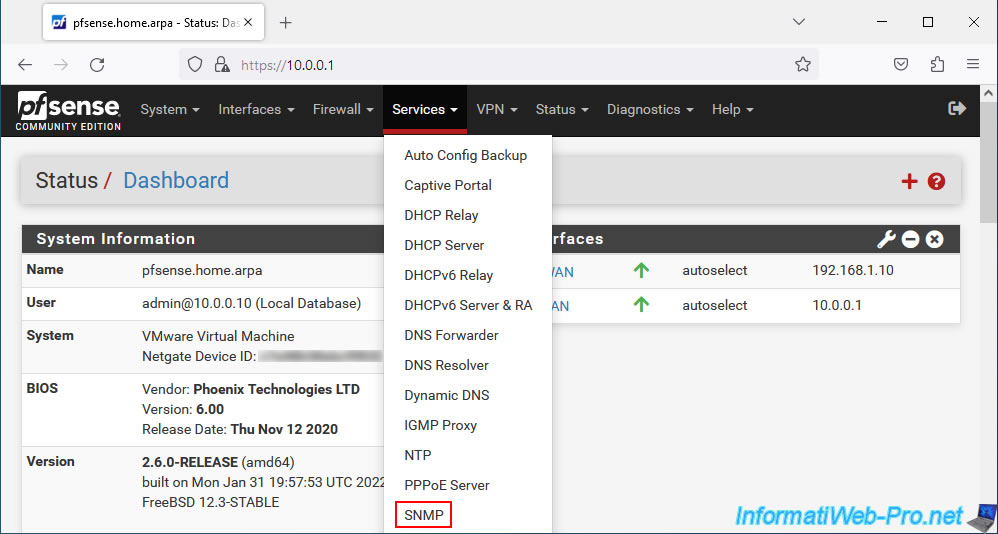Select SNMP from Services menu
Image resolution: width=998 pixels, height=534 pixels.
424,515
